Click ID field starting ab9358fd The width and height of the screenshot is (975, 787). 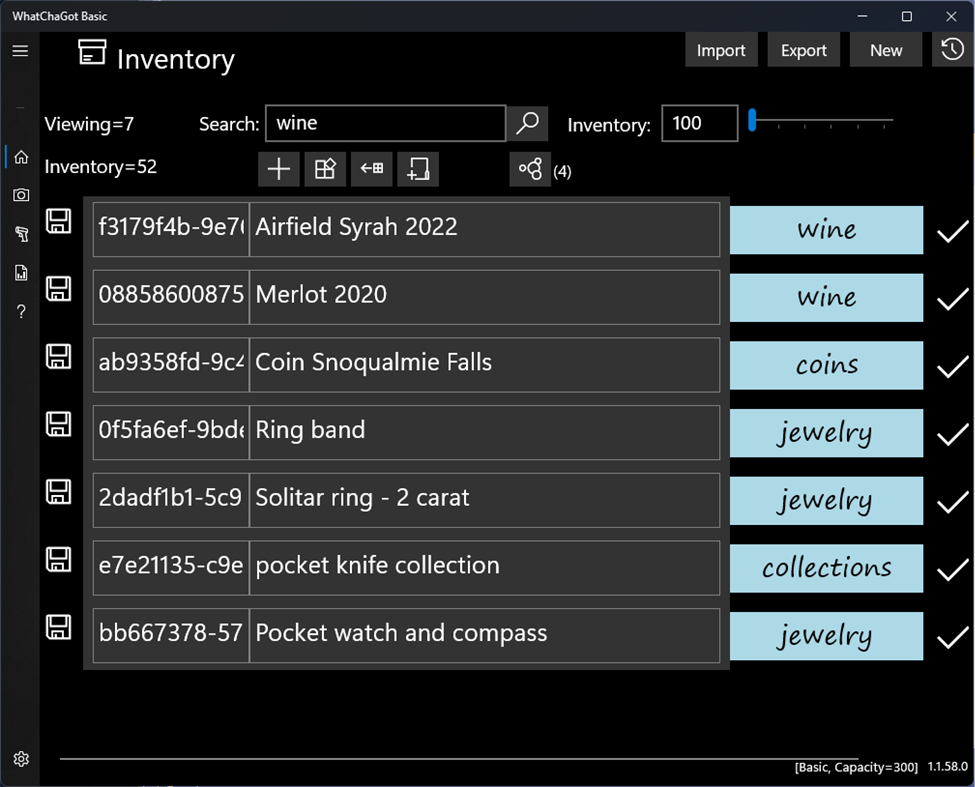pos(171,365)
